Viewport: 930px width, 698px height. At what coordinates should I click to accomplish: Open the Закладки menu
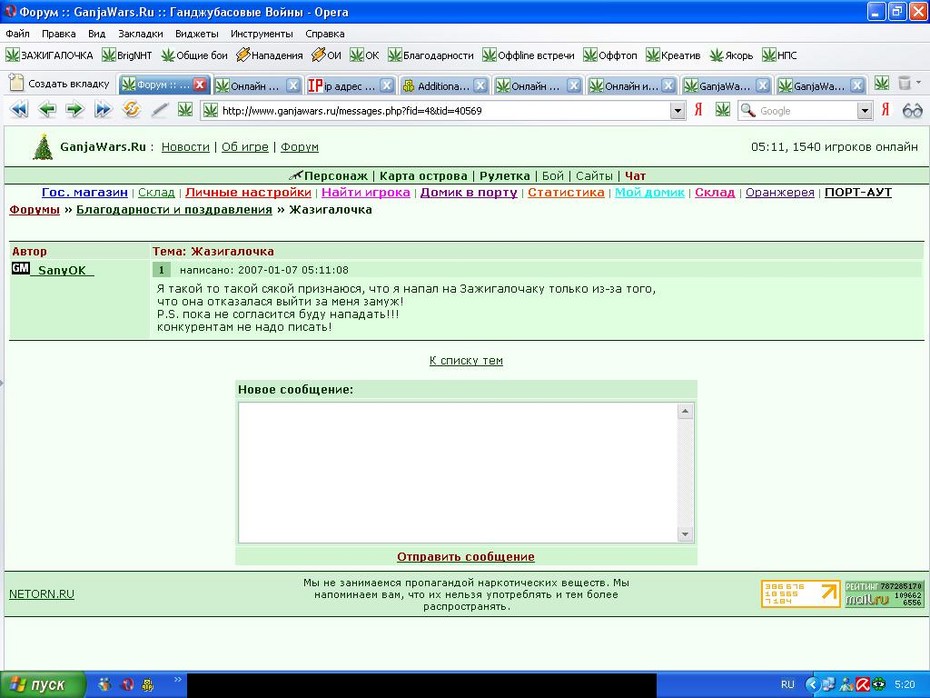pos(141,34)
